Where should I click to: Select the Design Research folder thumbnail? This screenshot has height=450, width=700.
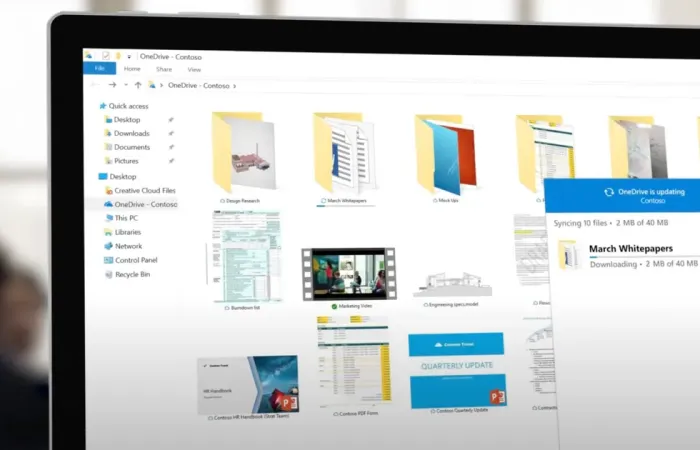tap(243, 152)
